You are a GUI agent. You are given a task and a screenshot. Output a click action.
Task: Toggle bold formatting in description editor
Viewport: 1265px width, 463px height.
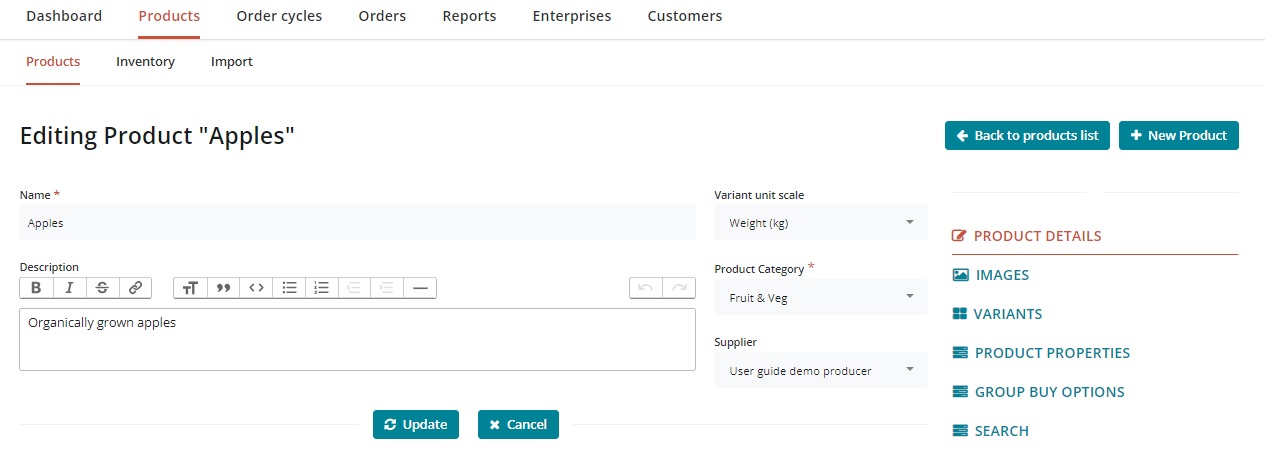tap(36, 288)
